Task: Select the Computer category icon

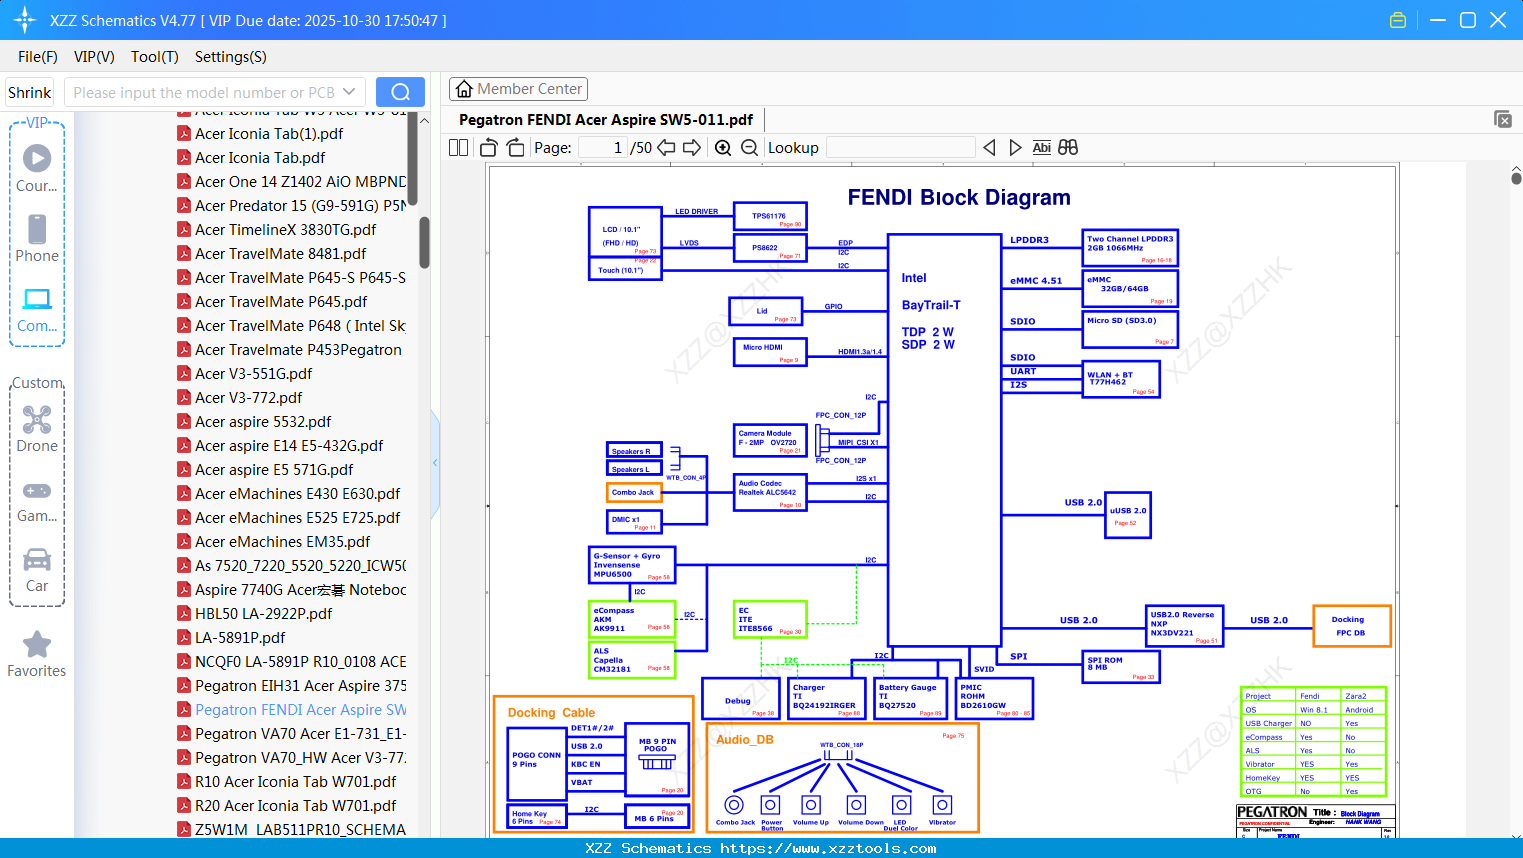Action: (37, 310)
